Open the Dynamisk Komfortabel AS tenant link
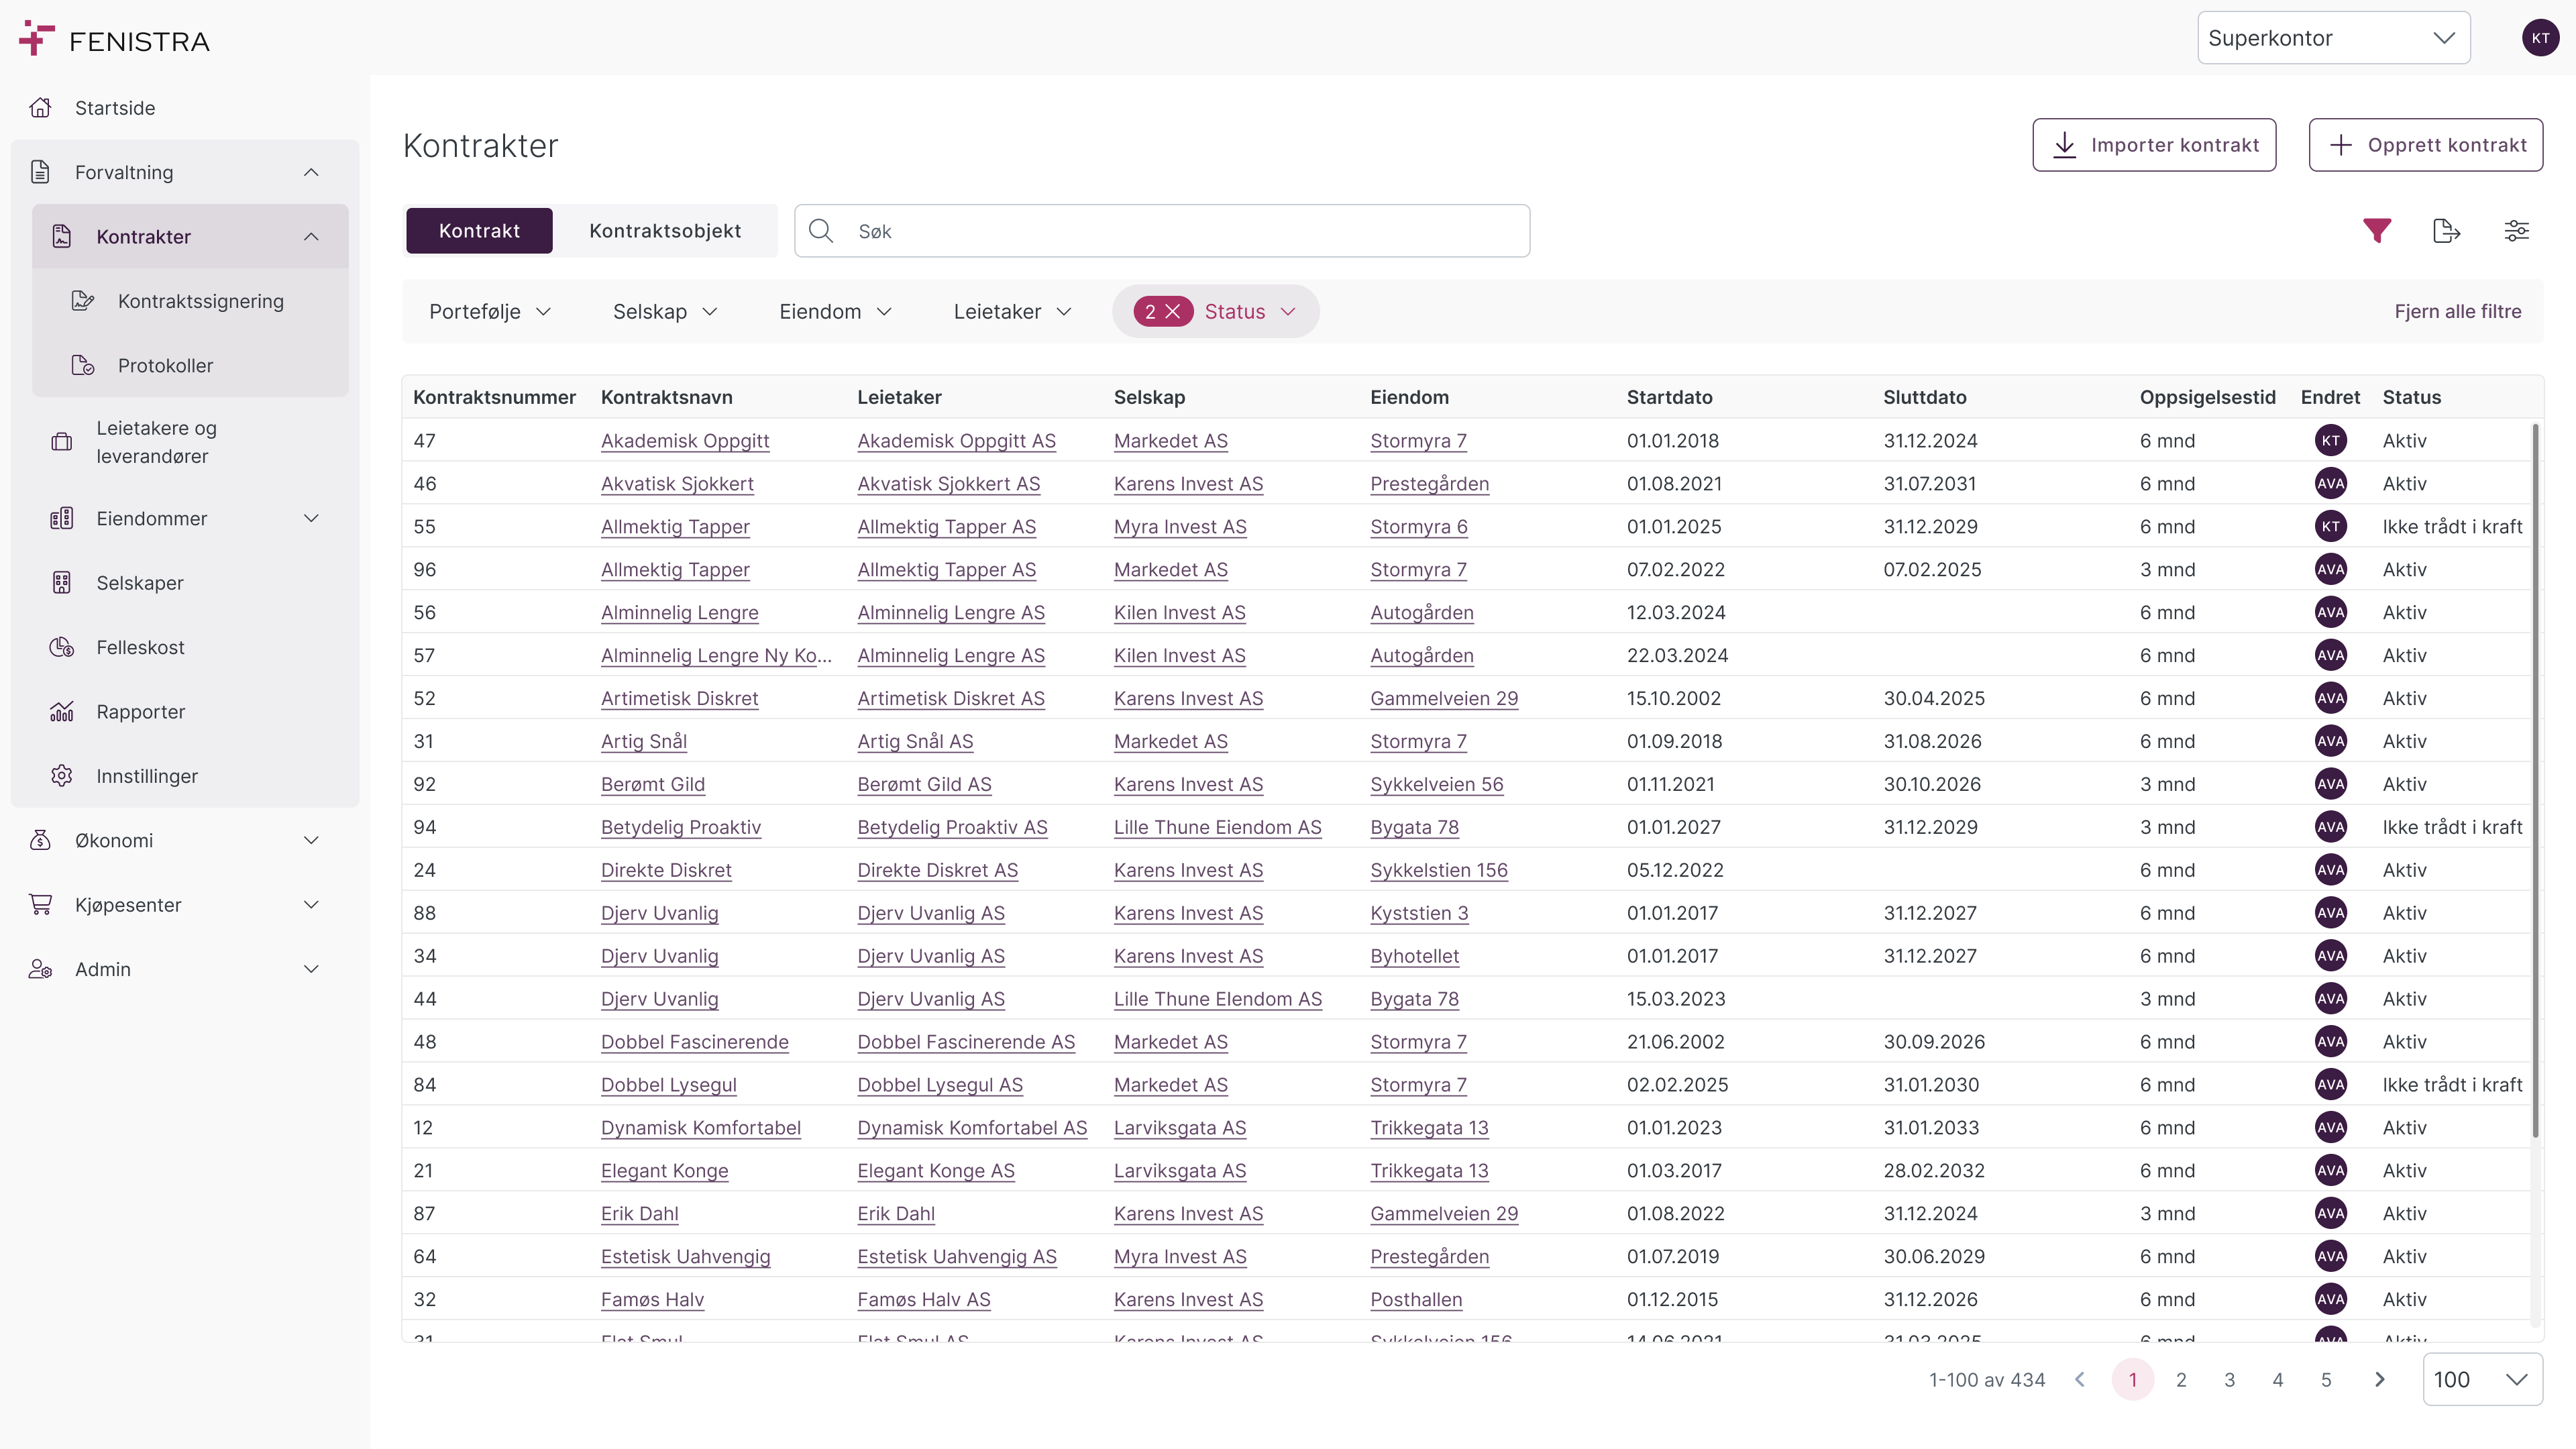The width and height of the screenshot is (2576, 1449). click(x=972, y=1128)
